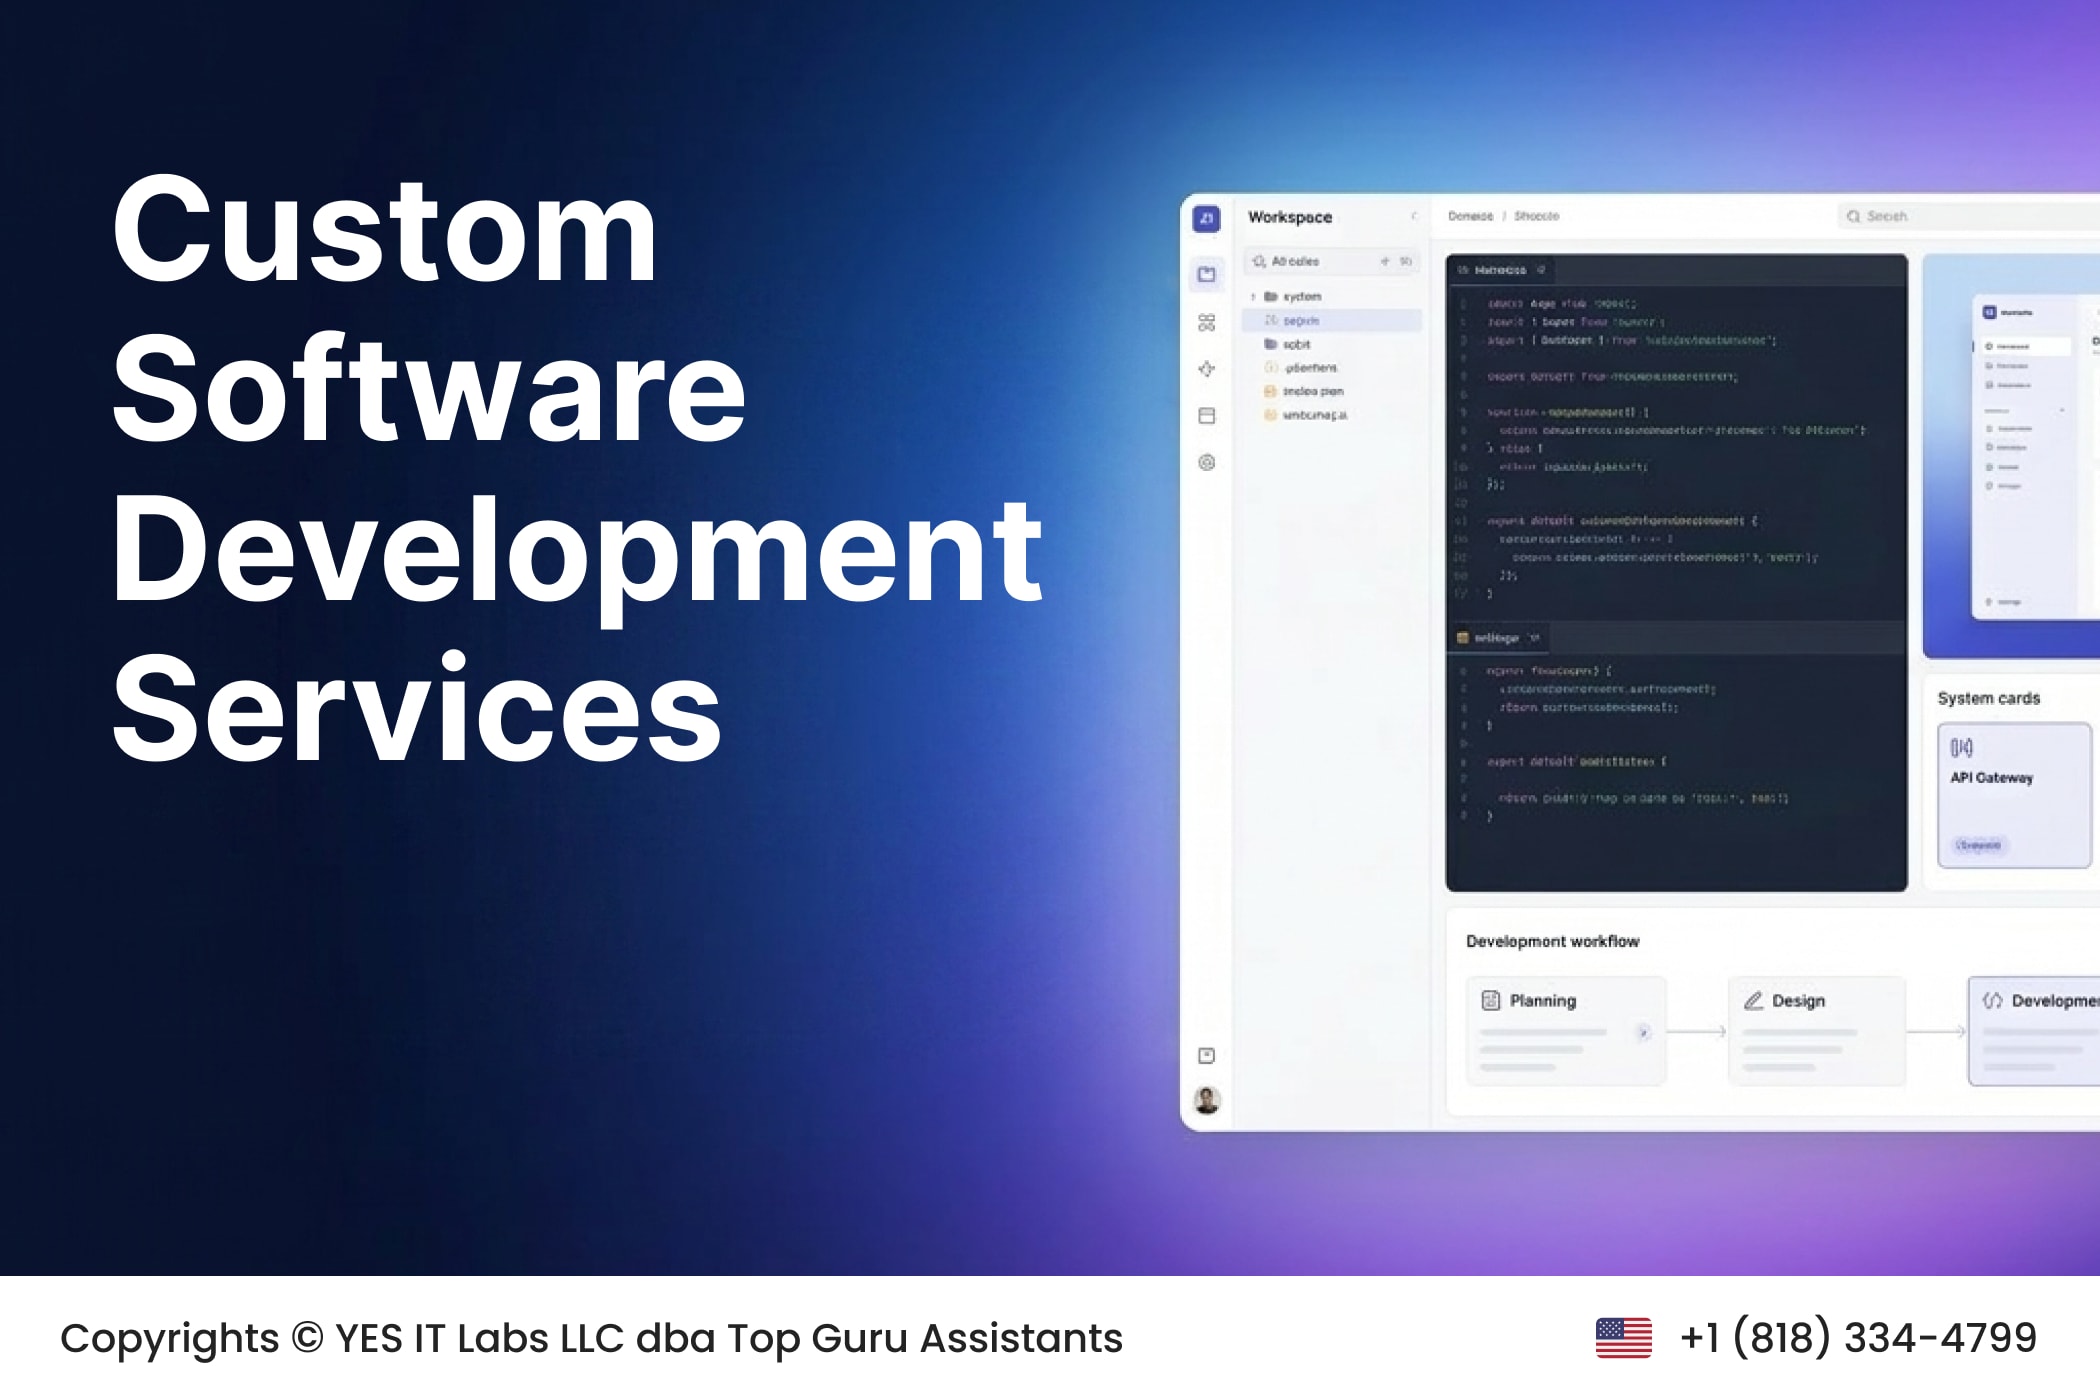
Task: Select the second folder row in tree
Action: (1332, 344)
